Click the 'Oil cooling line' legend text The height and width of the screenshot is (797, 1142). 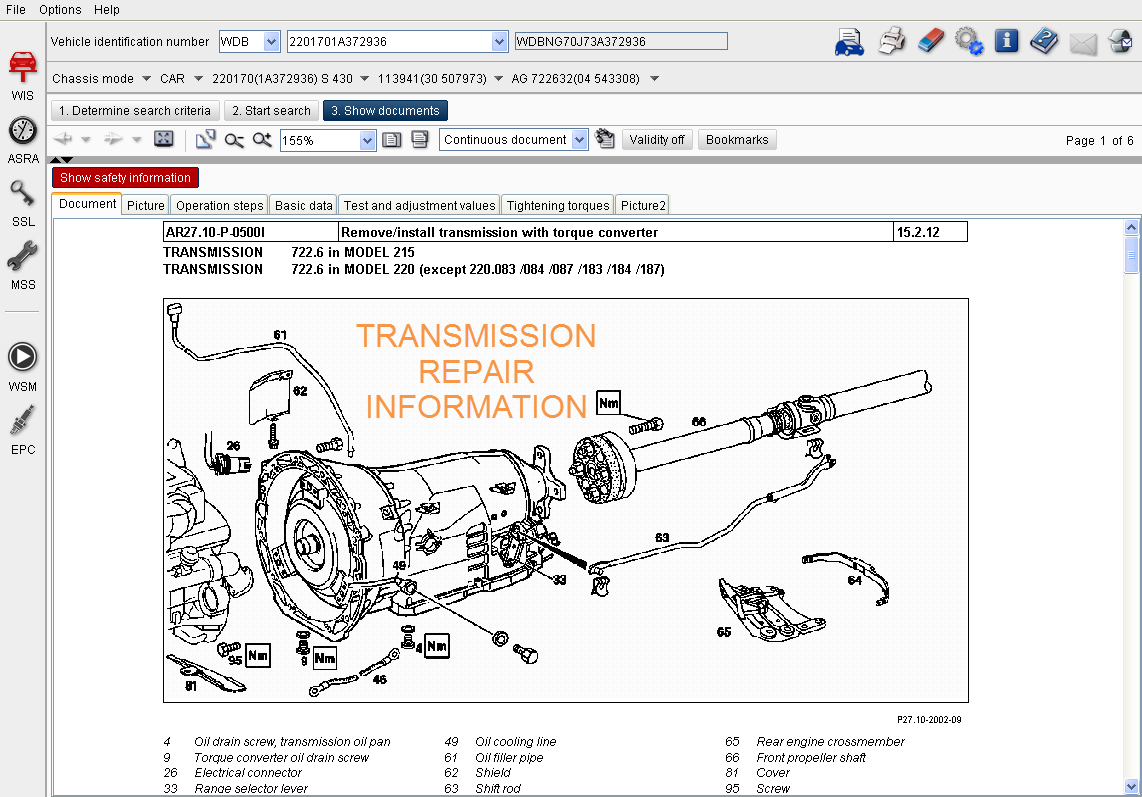[x=516, y=742]
